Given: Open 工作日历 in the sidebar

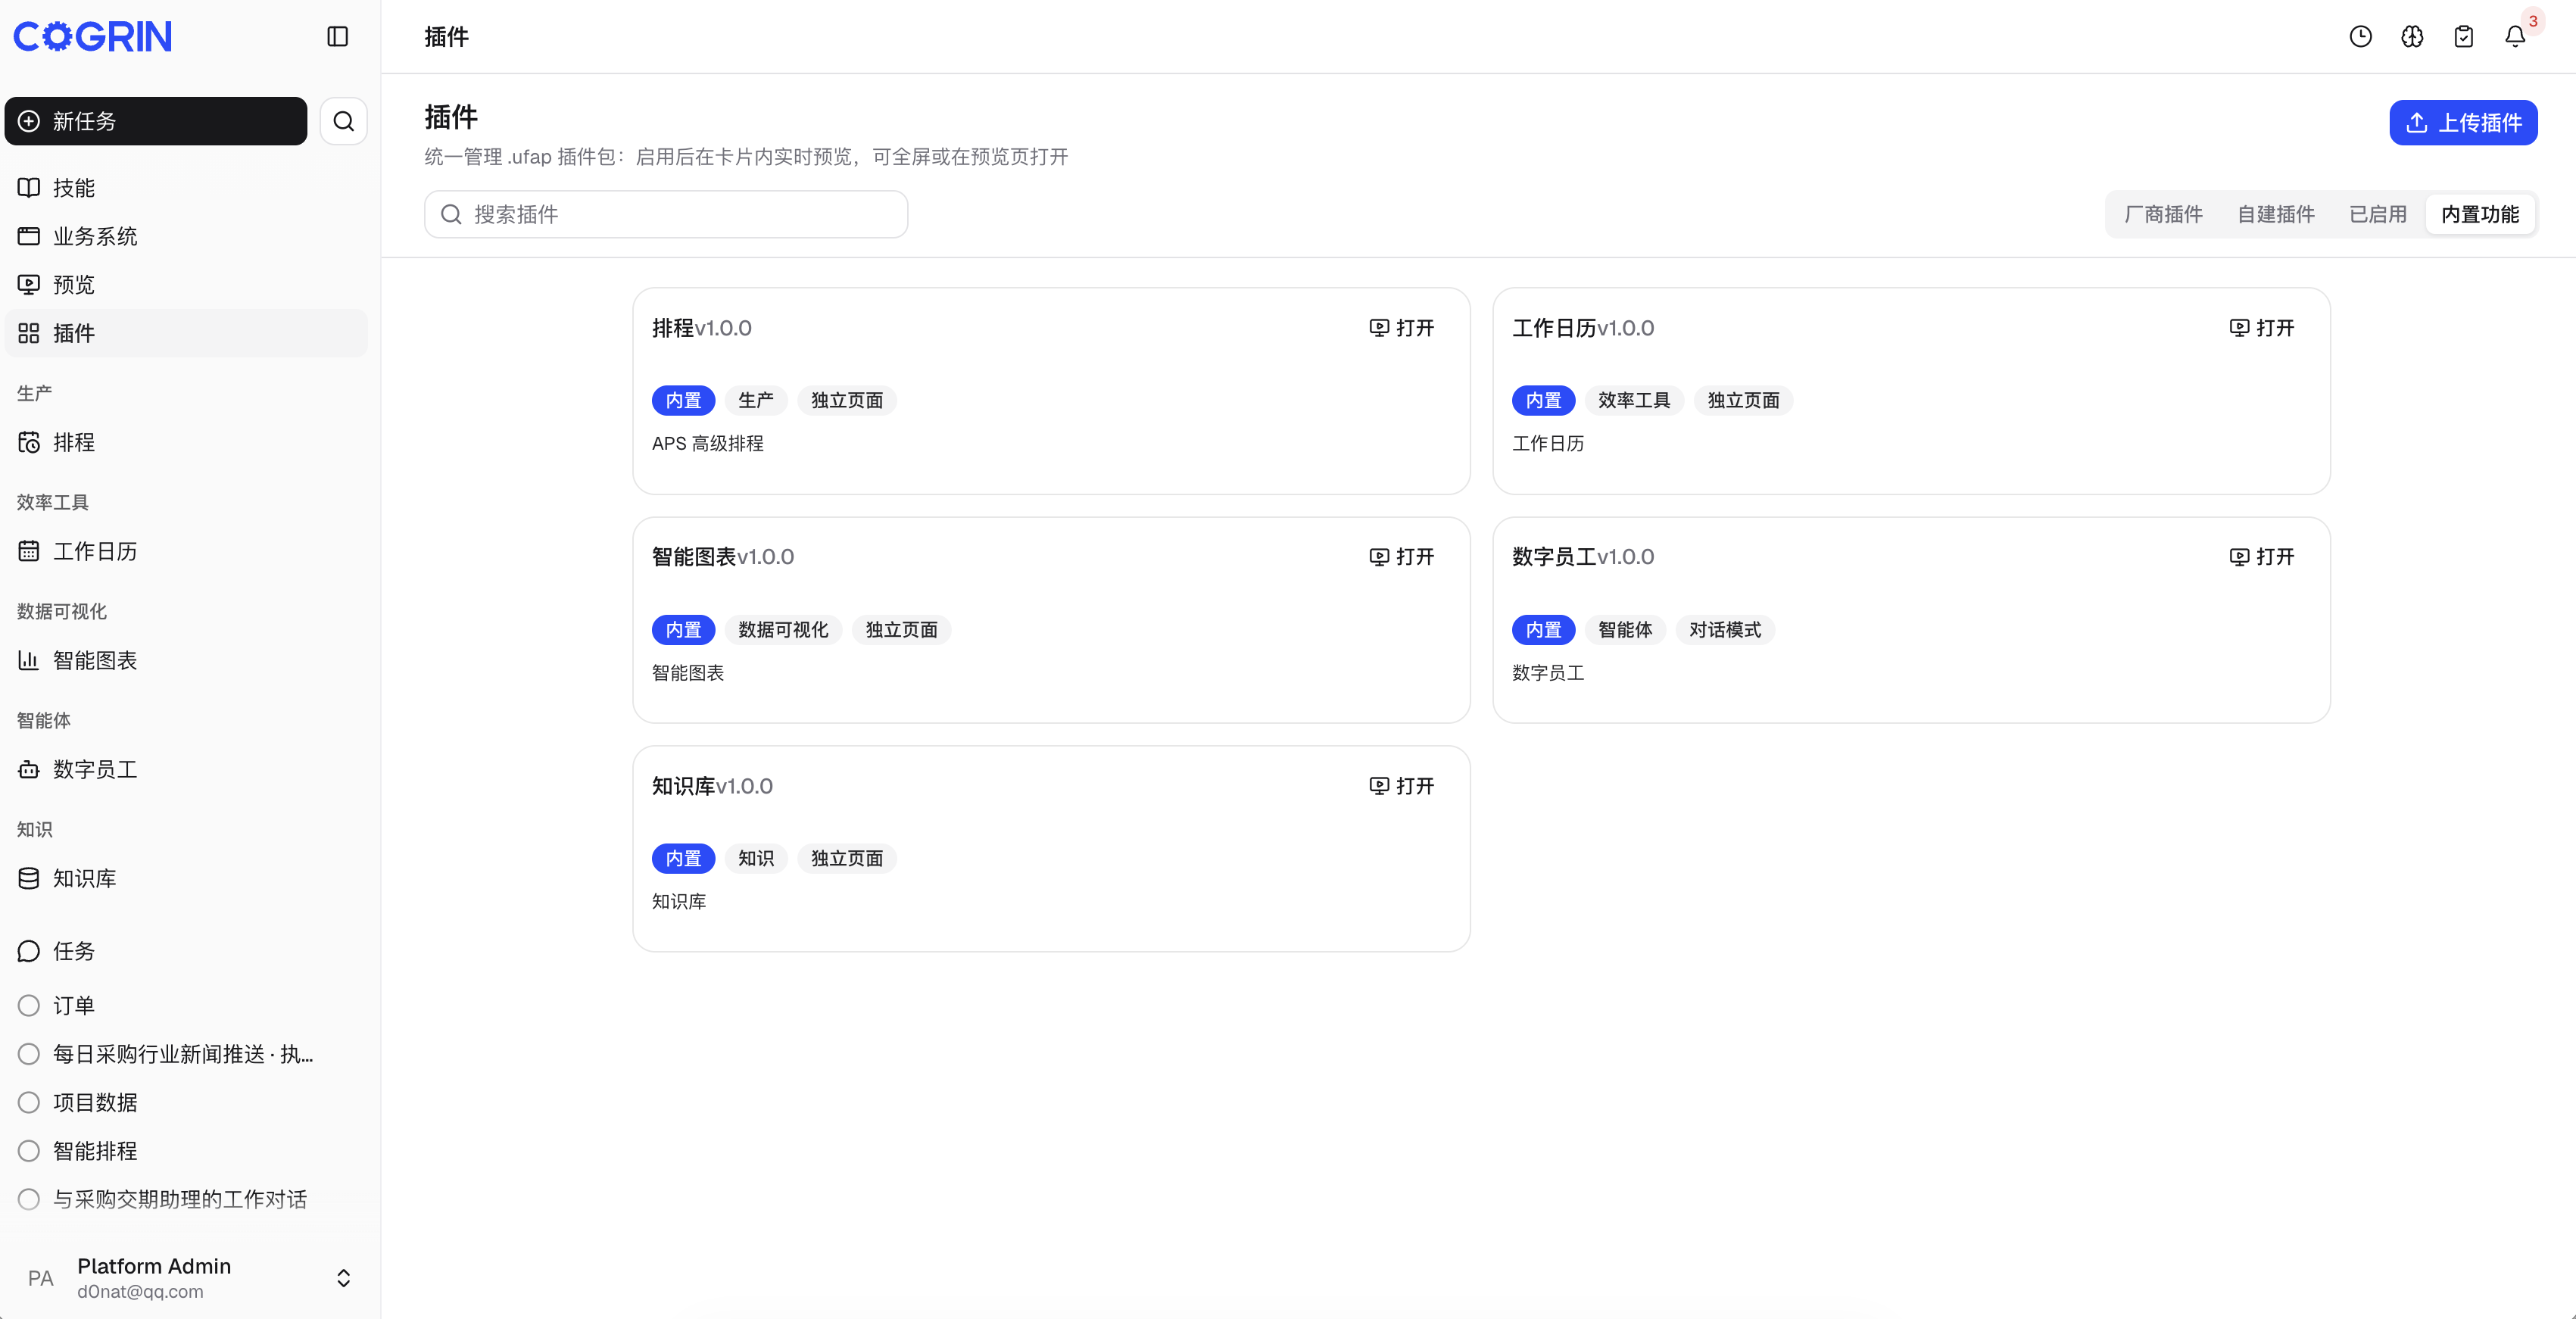Looking at the screenshot, I should point(186,551).
